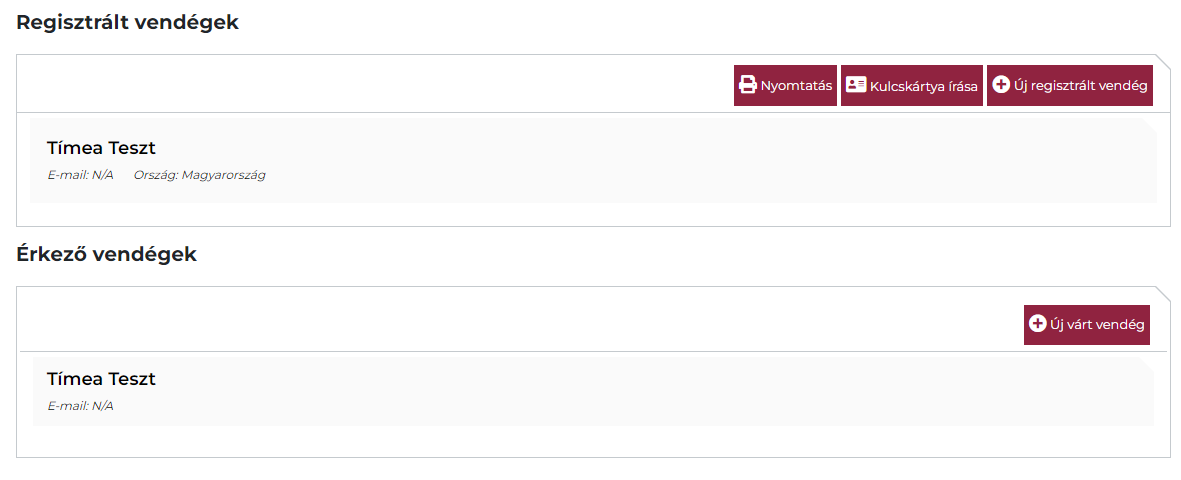The height and width of the screenshot is (480, 1181).
Task: Click the Regisztrált vendégek heading
Action: [x=127, y=22]
